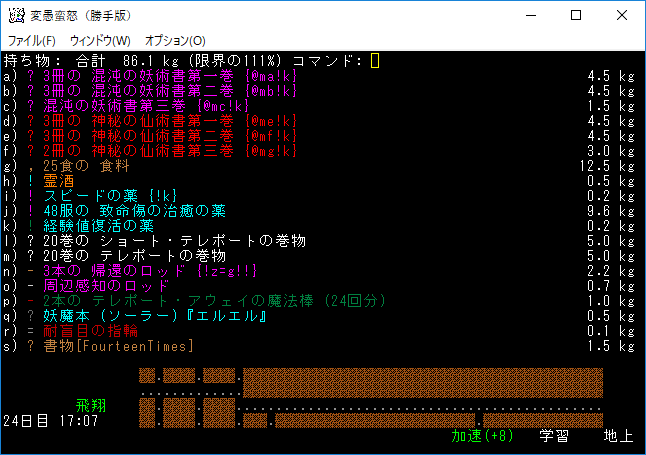Click the 加速(+8) status indicator
646x455 pixels.
click(x=482, y=436)
